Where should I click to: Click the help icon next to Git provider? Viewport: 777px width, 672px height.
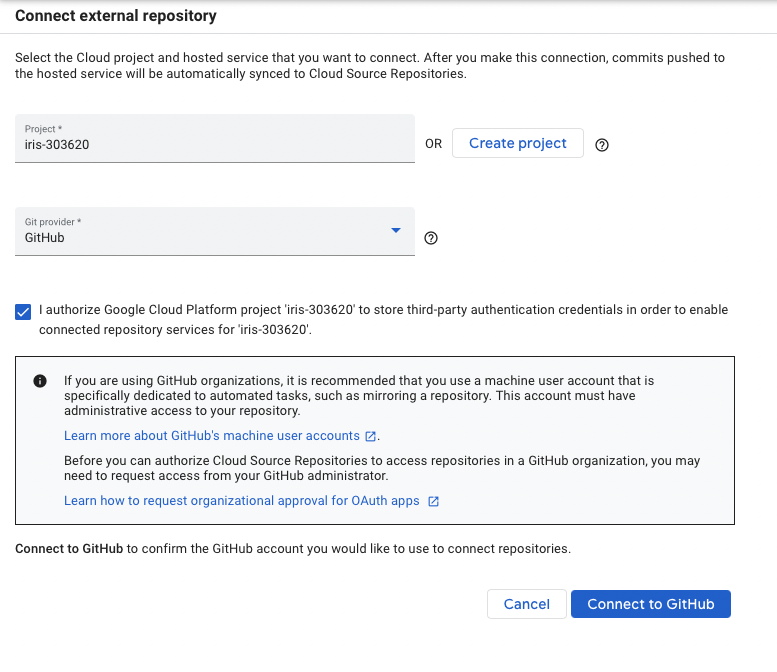click(431, 238)
